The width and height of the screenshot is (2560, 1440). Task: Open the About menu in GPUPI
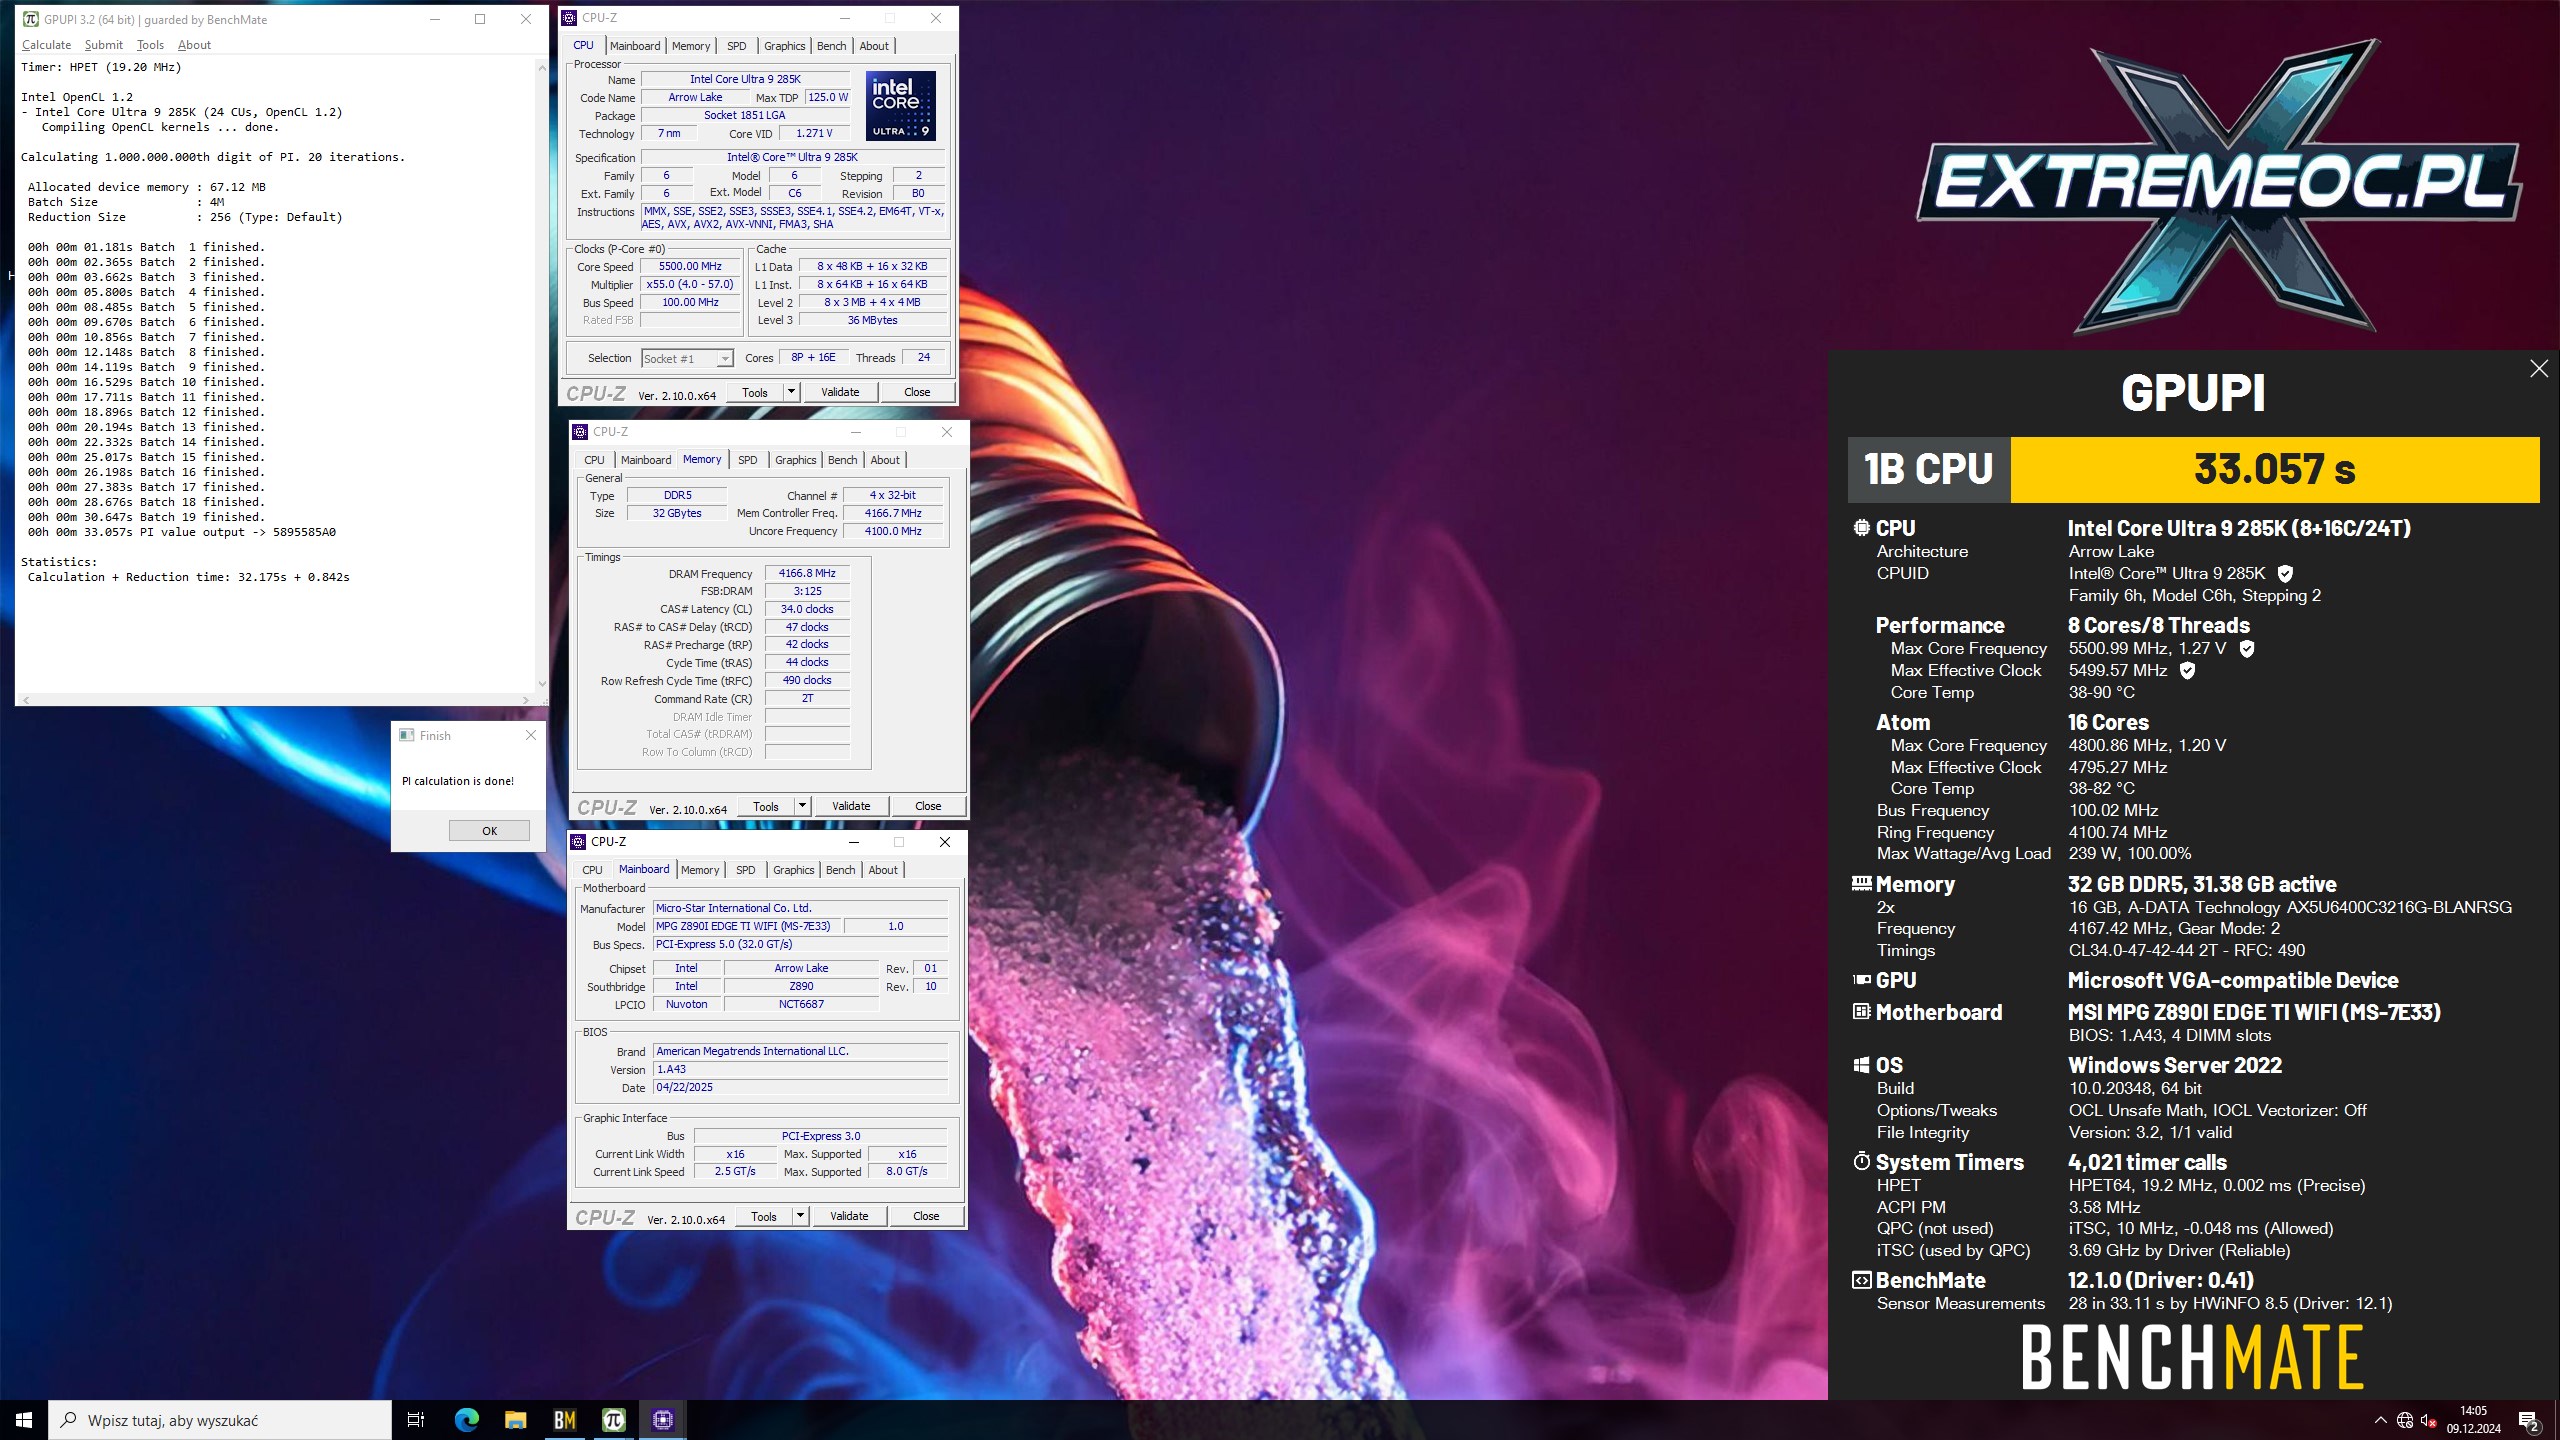click(x=194, y=45)
